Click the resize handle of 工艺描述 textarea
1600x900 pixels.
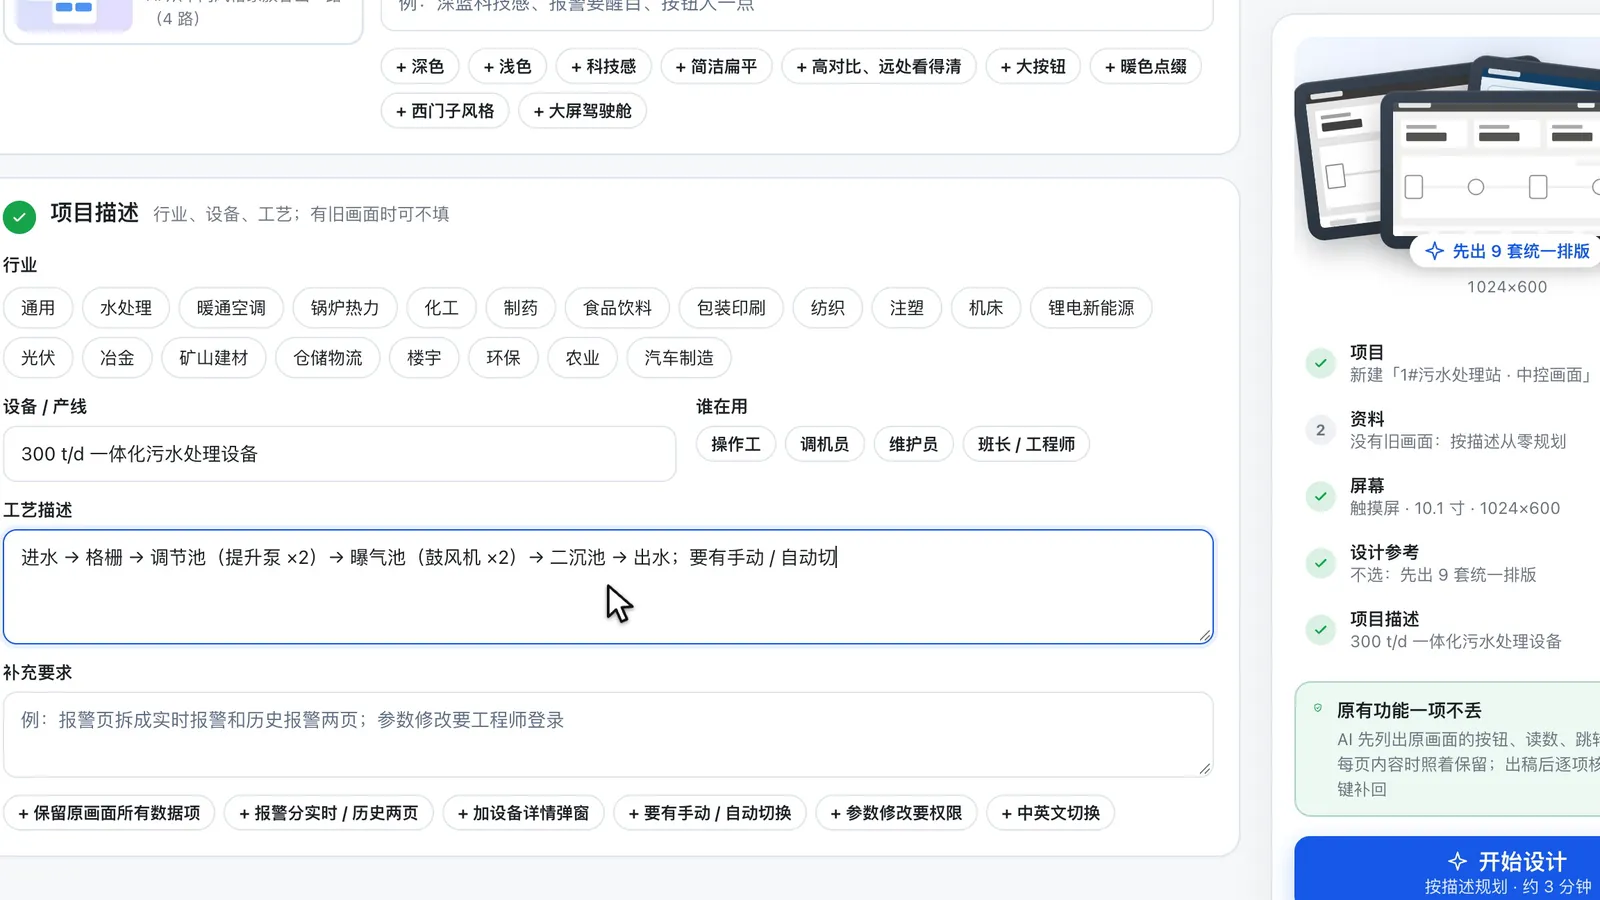pos(1205,635)
